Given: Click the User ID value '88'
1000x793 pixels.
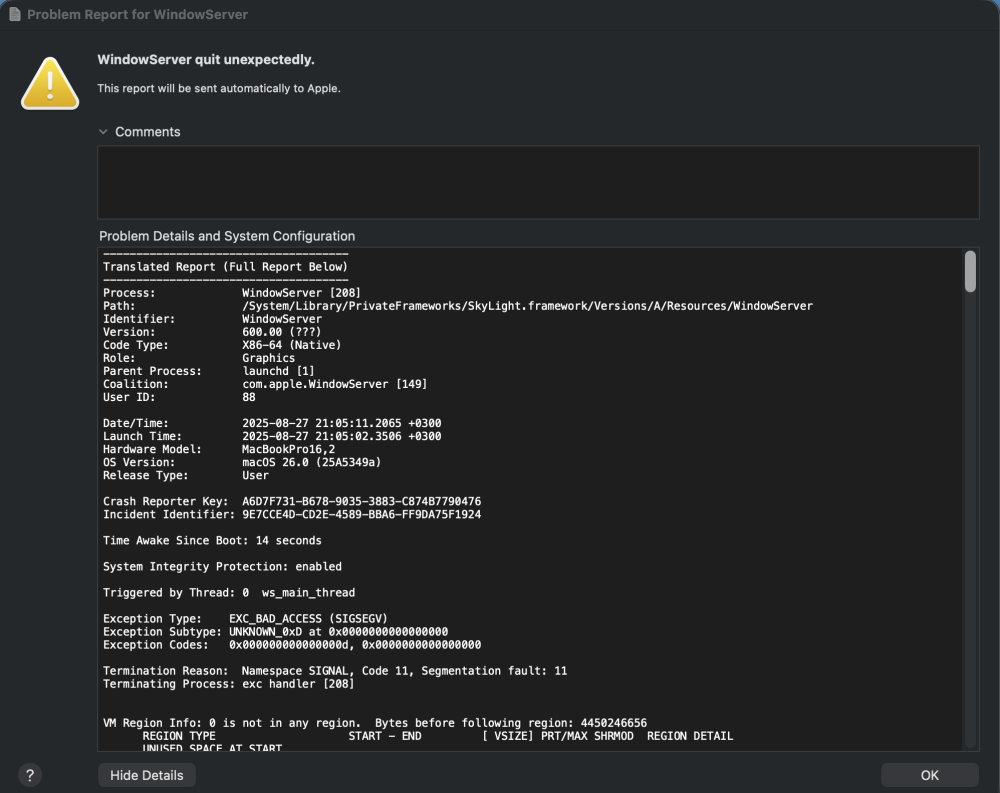Looking at the screenshot, I should [x=249, y=397].
